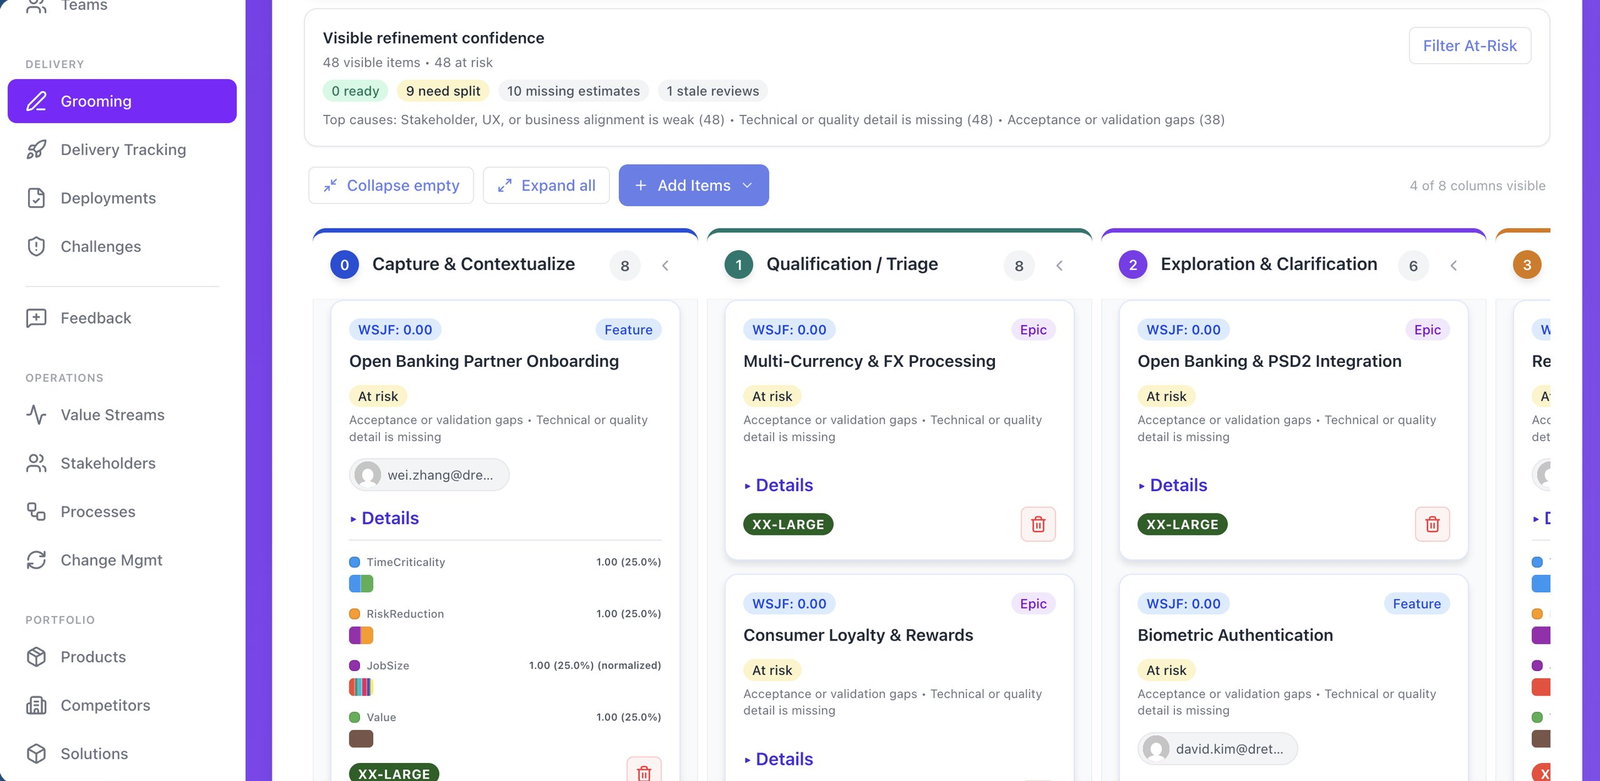The width and height of the screenshot is (1600, 781).
Task: Click the Value Streams pulse icon
Action: tap(37, 415)
